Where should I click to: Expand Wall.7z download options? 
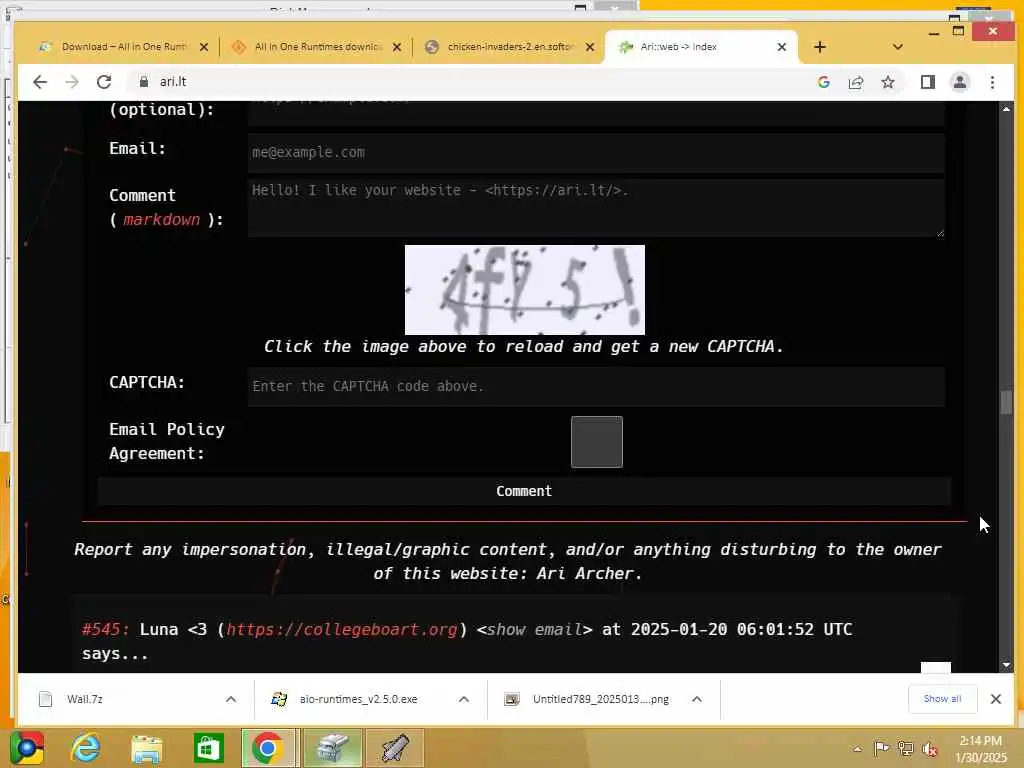pos(231,699)
